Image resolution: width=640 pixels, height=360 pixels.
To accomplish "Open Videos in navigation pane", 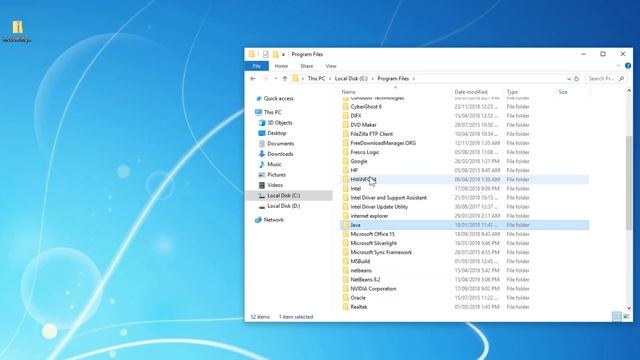I will [275, 185].
